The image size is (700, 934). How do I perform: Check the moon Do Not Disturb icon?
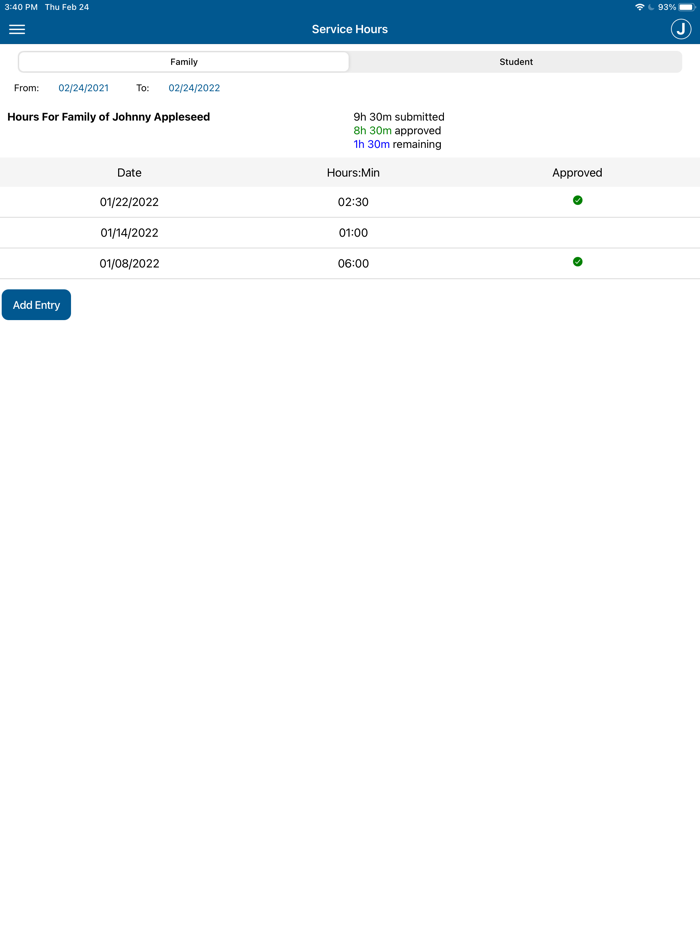[x=651, y=7]
